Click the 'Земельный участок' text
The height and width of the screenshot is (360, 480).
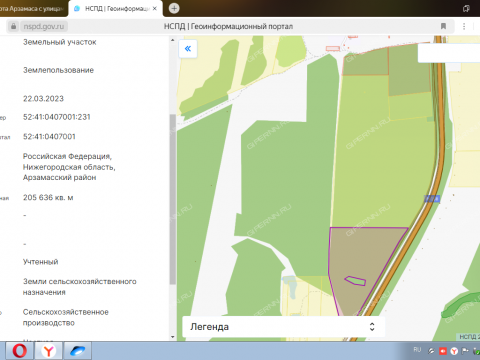(60, 42)
